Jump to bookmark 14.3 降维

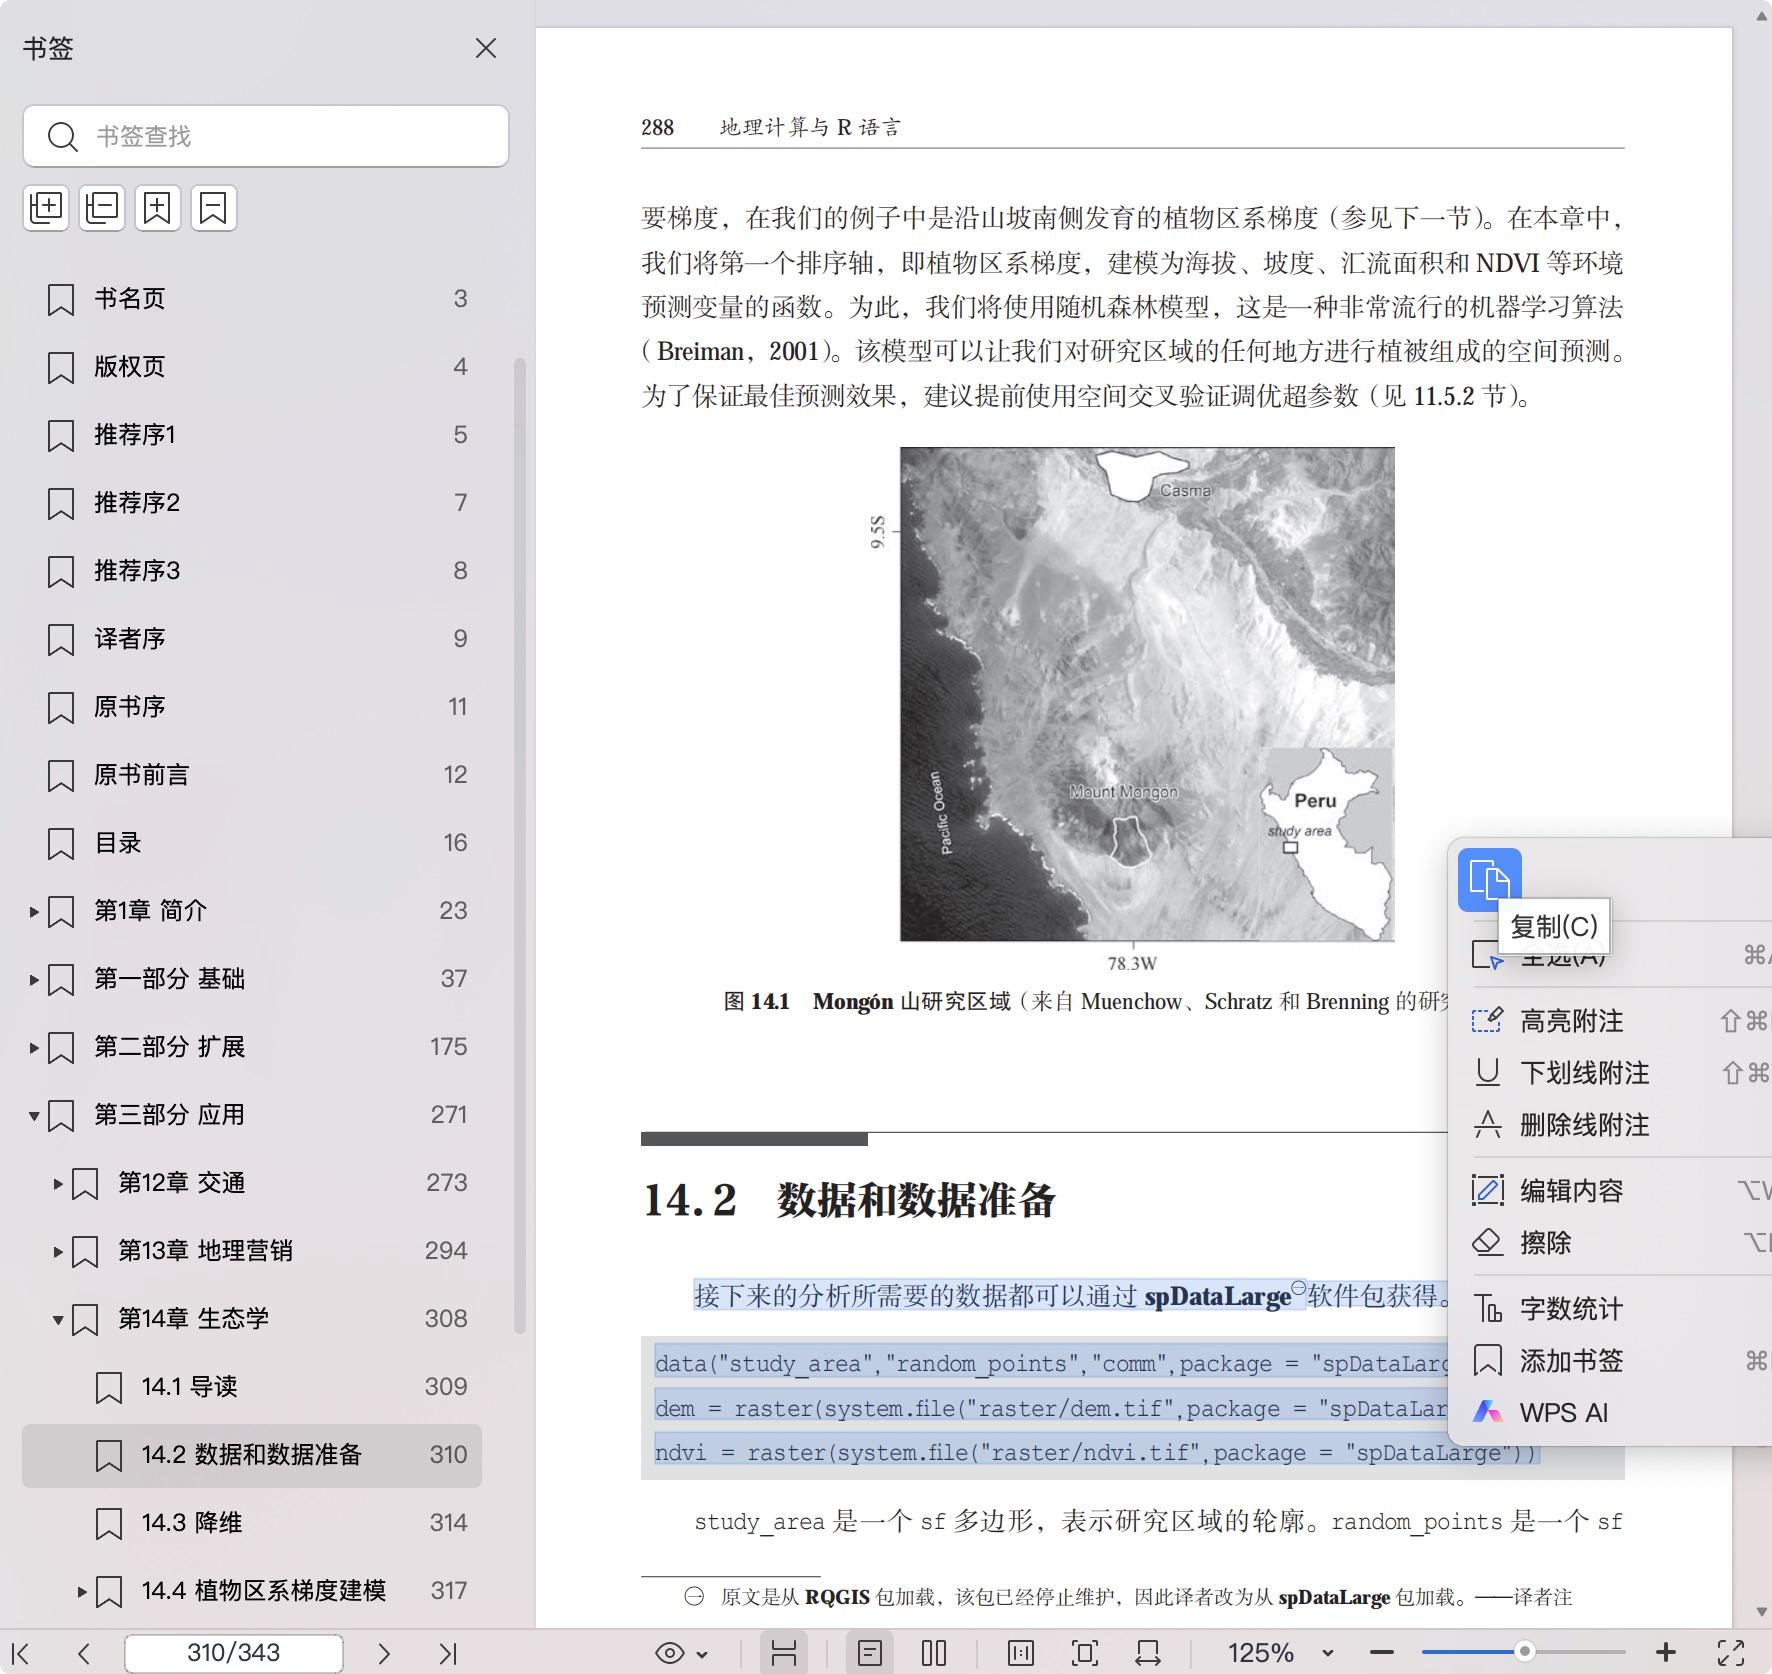[x=195, y=1522]
